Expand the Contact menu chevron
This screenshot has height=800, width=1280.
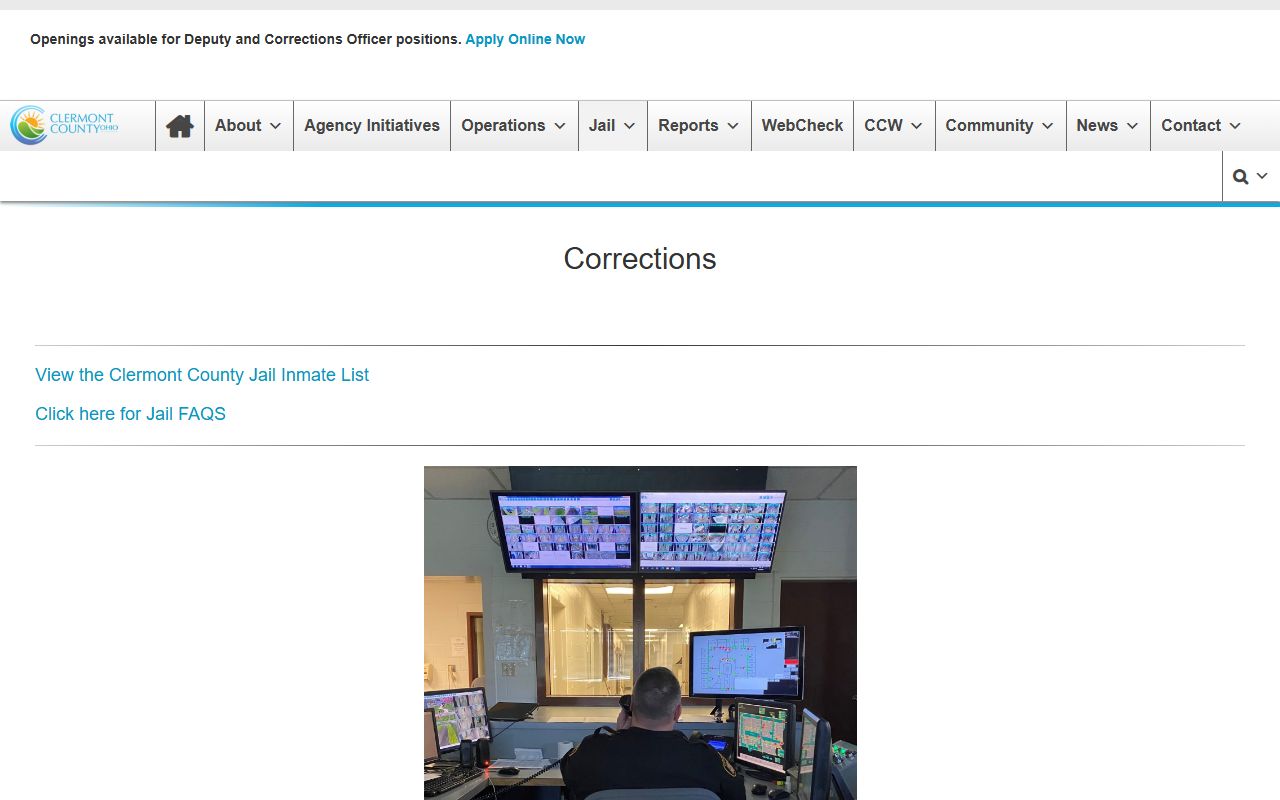pos(1235,126)
